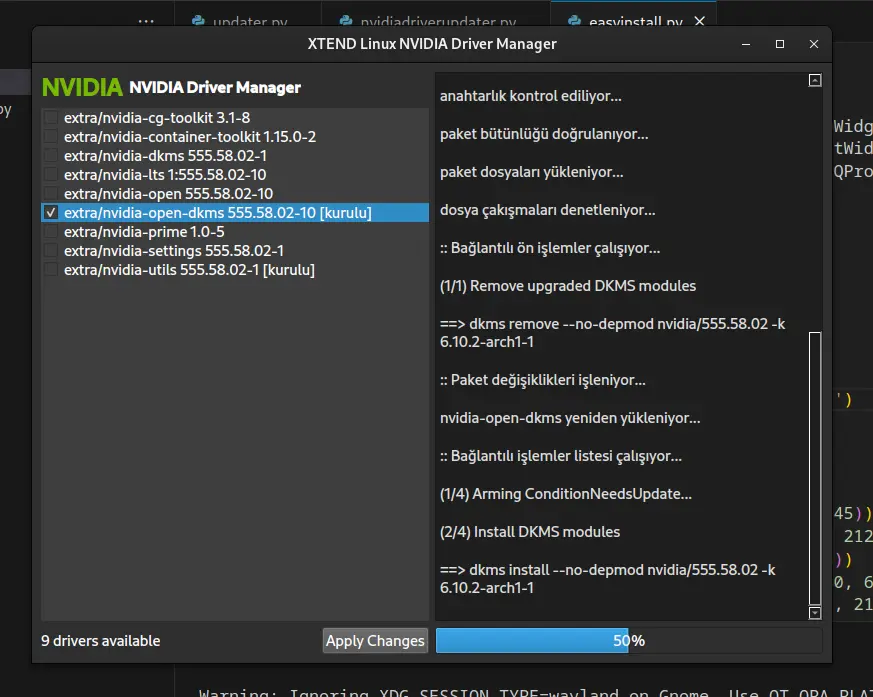Click log line 'dosya çakışmaları denetleniyor...'
The width and height of the screenshot is (873, 697).
(547, 210)
